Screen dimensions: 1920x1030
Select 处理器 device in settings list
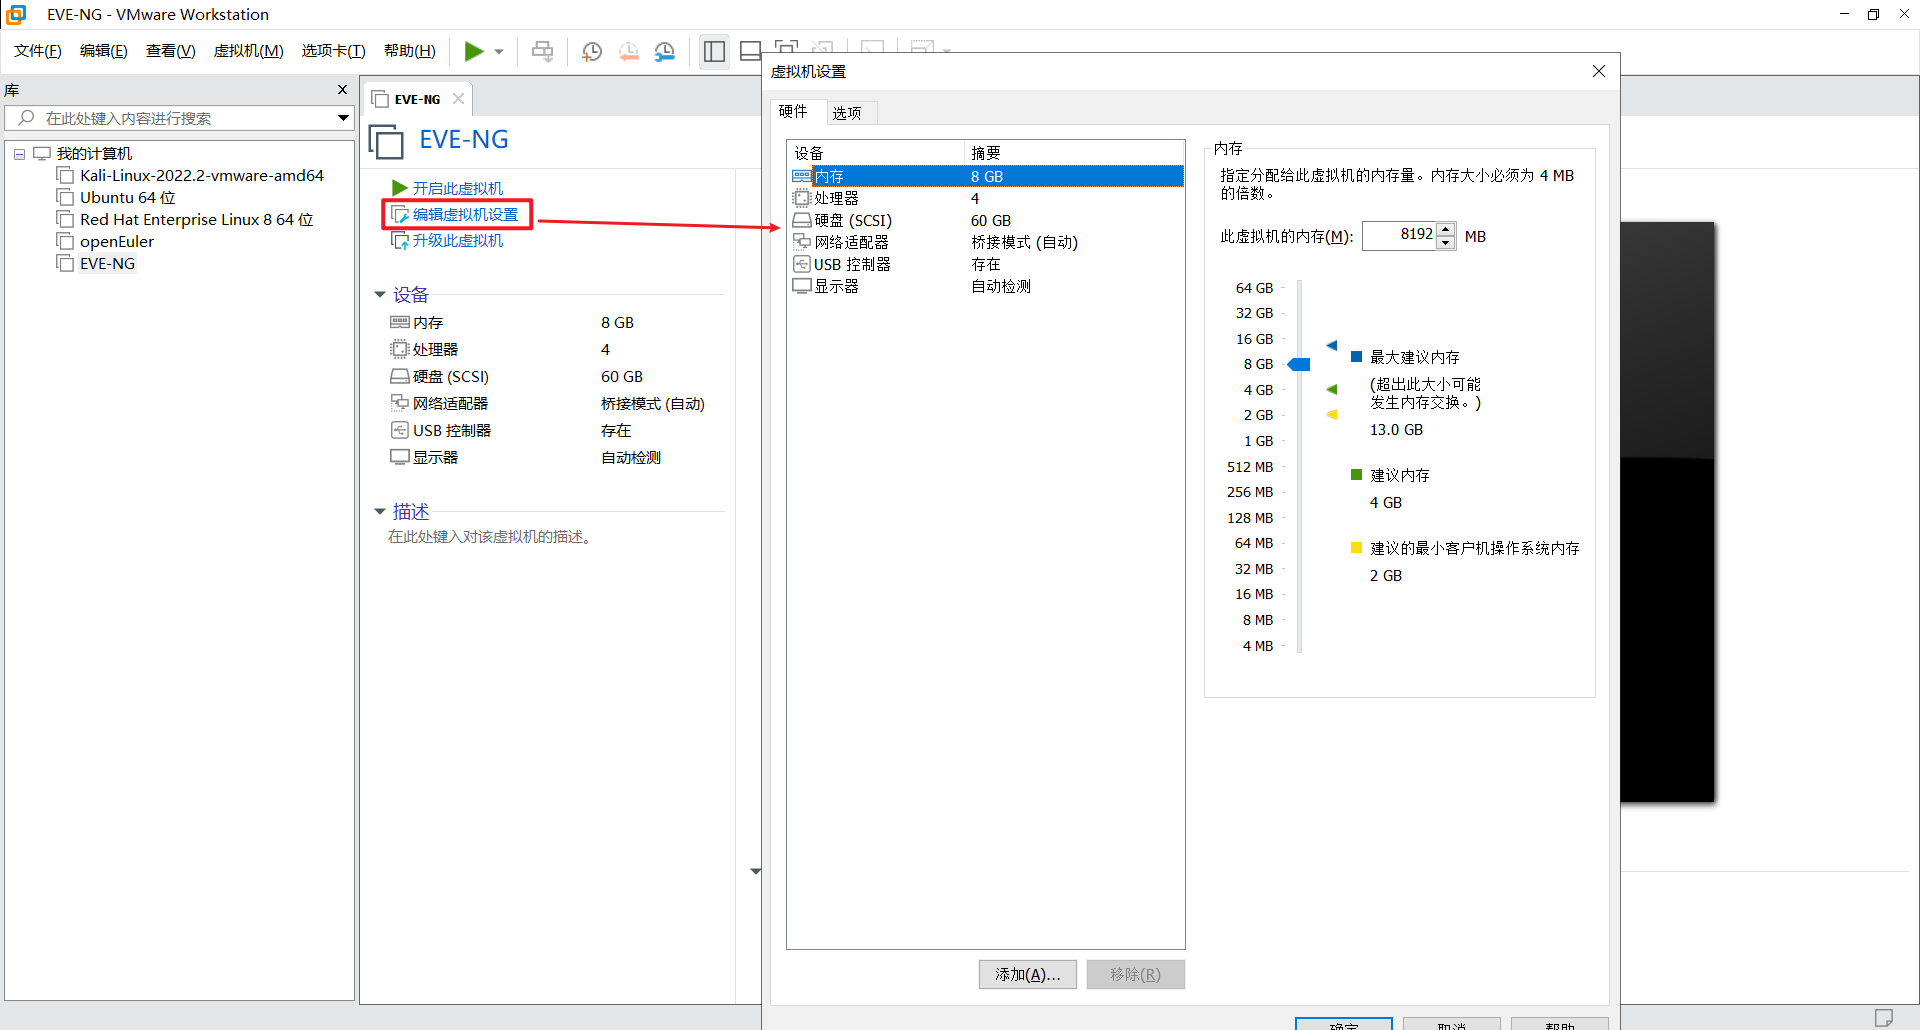pos(986,198)
